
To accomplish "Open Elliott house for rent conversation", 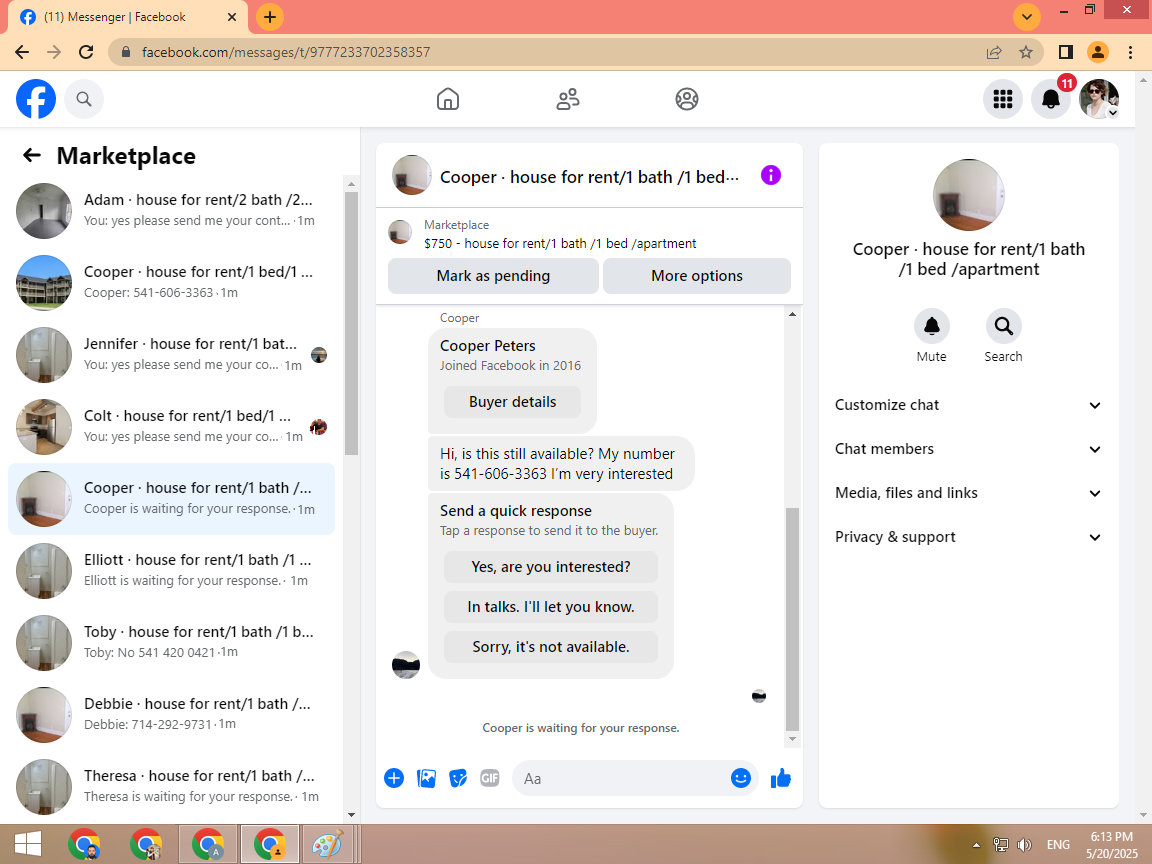I will coord(171,571).
